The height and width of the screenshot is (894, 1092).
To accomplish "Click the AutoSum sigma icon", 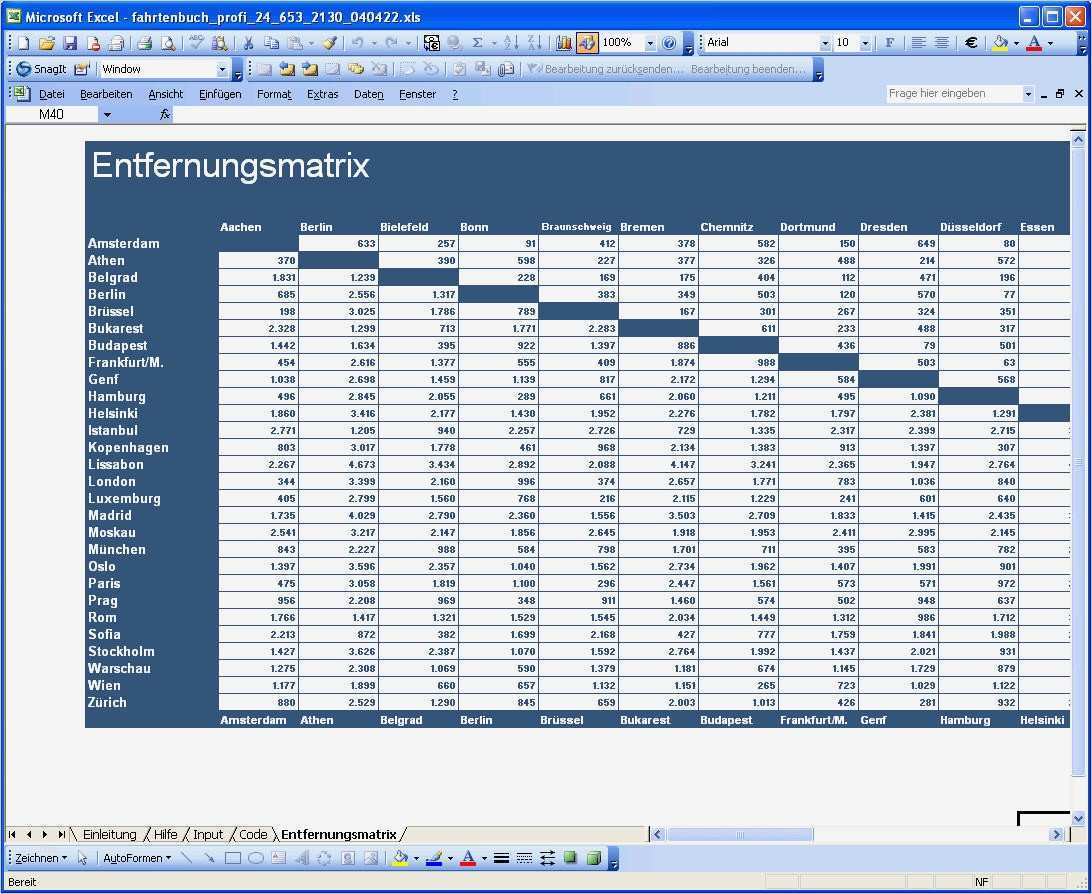I will (478, 43).
